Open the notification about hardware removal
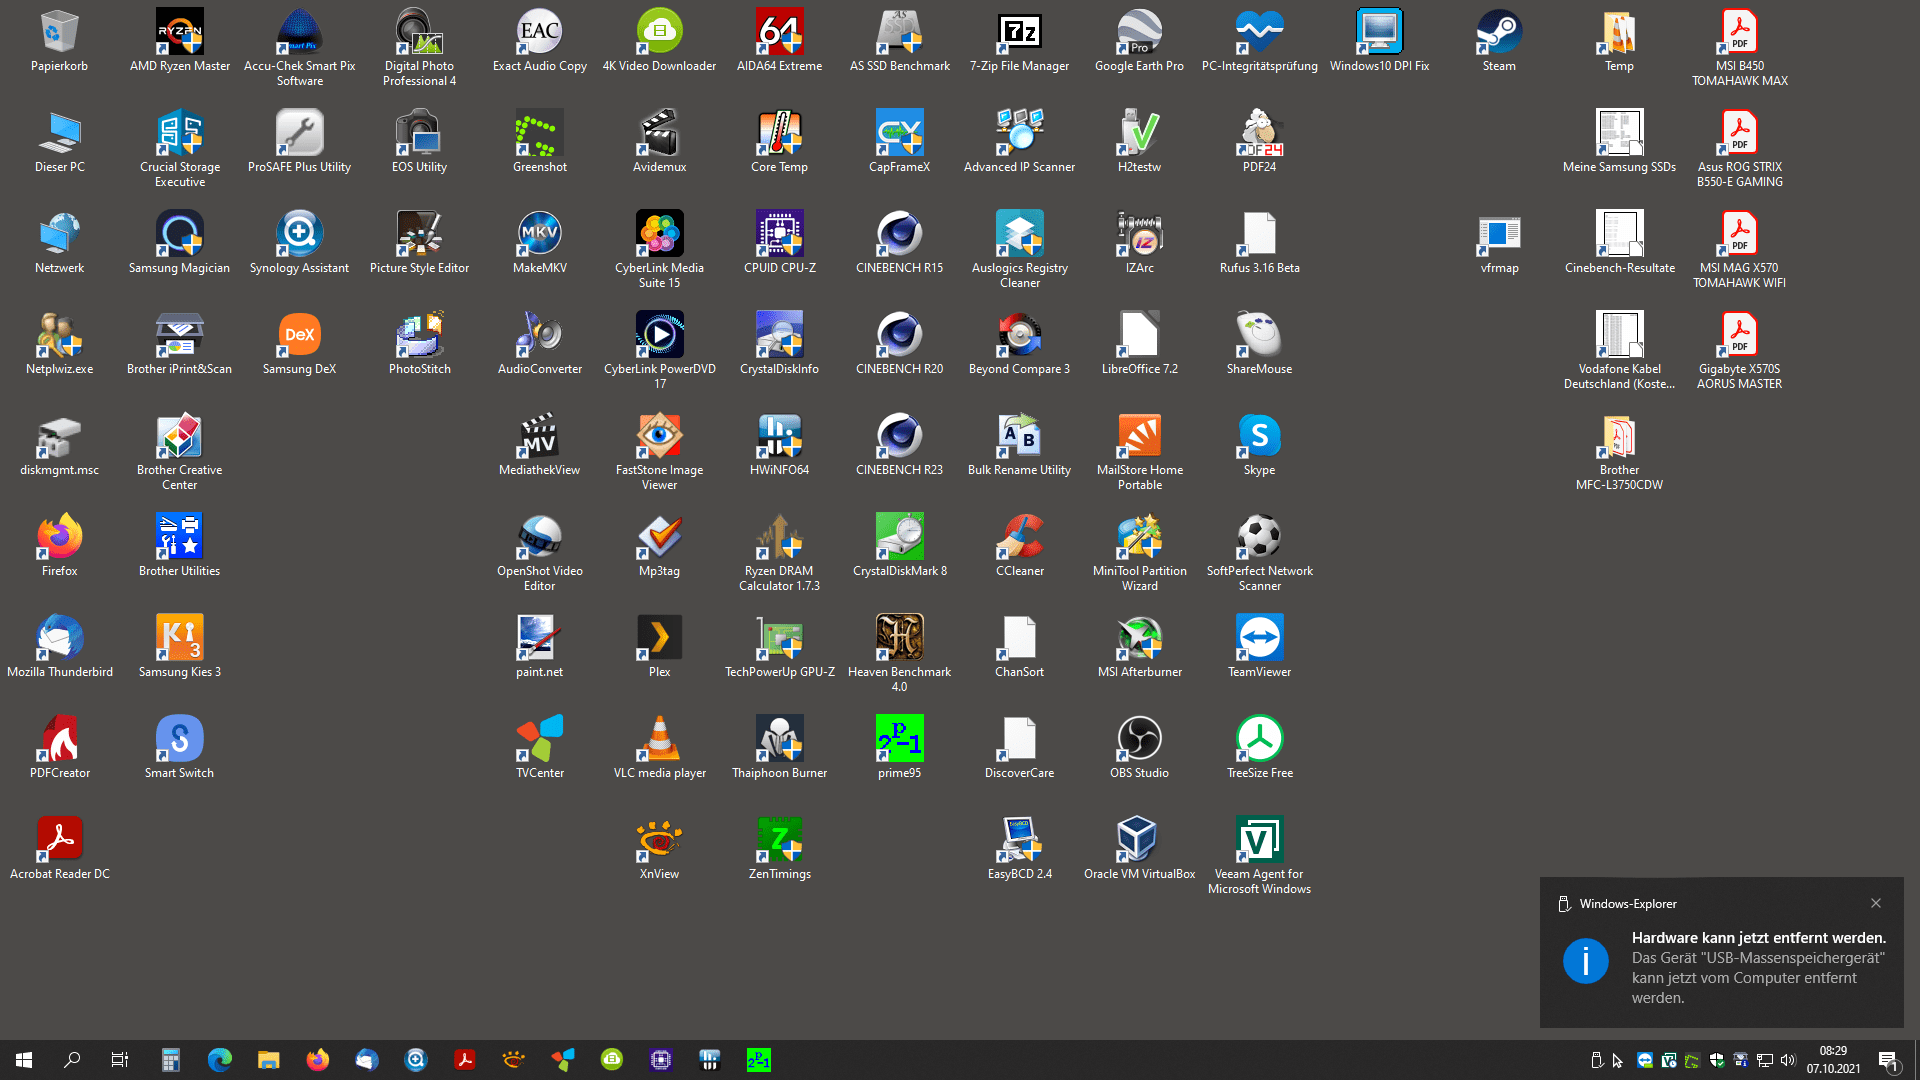This screenshot has width=1920, height=1080. (x=1722, y=953)
